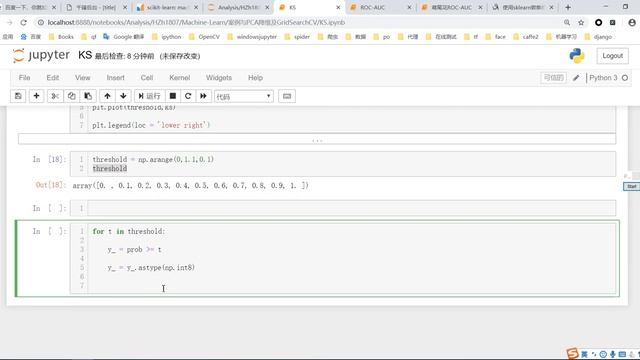
Task: Move selected cell up arrow
Action: click(107, 96)
